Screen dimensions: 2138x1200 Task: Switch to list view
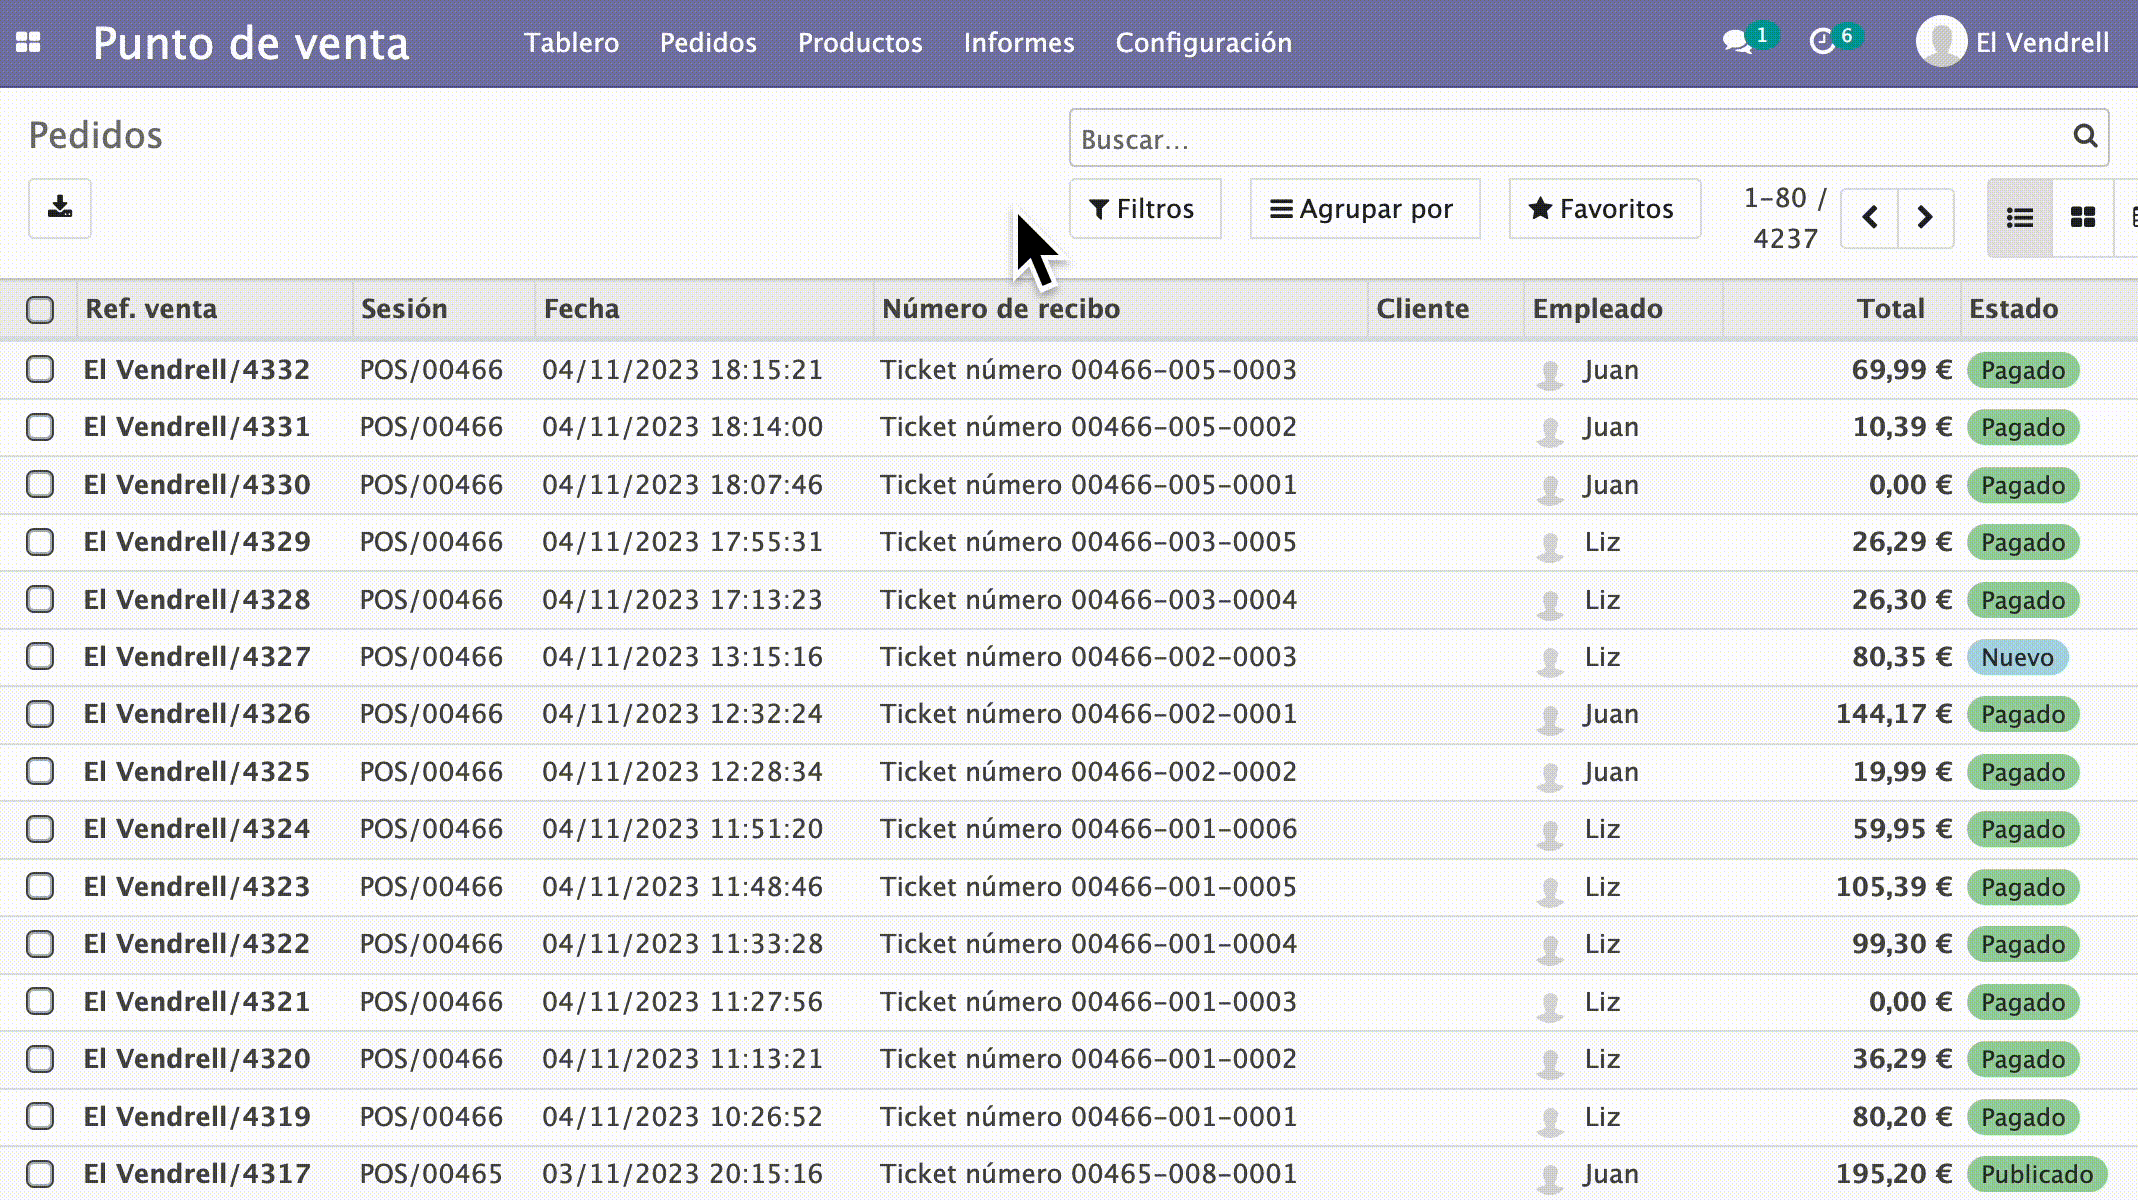point(2019,217)
